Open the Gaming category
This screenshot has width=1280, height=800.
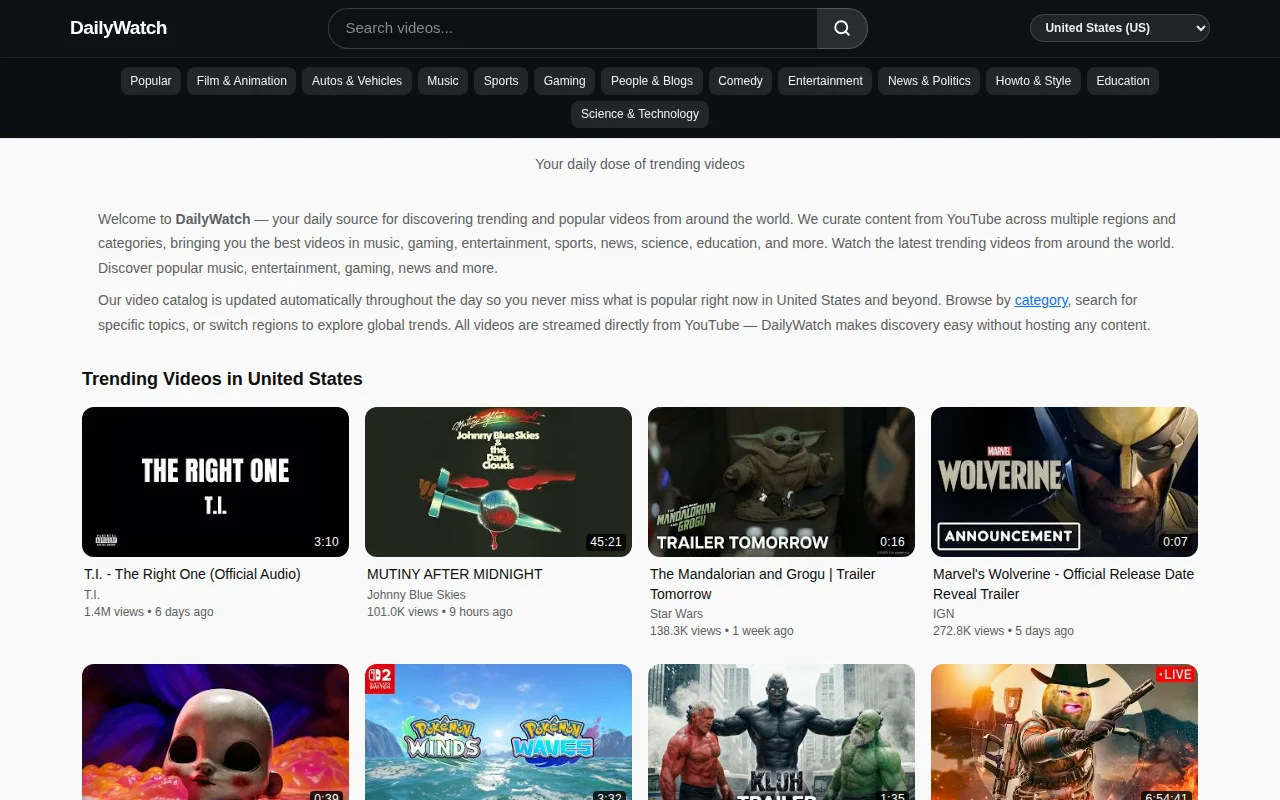coord(565,81)
